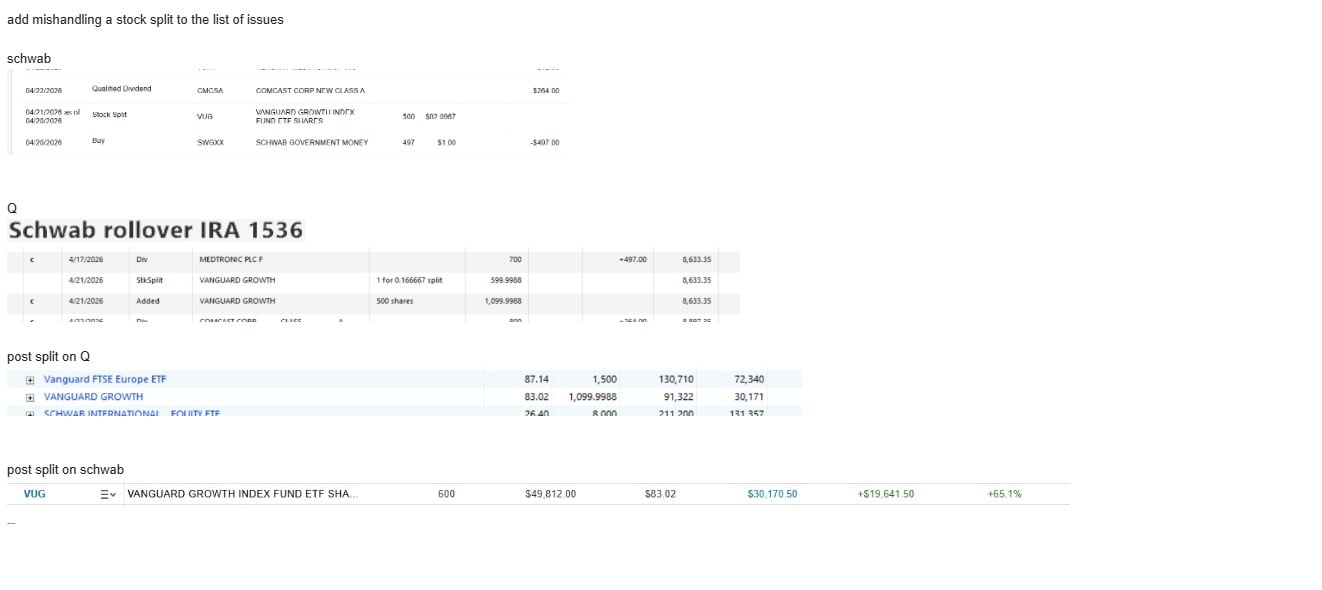Screen dimensions: 1322x590
Task: Click the cleared 'c' marker in Medtronic row
Action: (33, 260)
